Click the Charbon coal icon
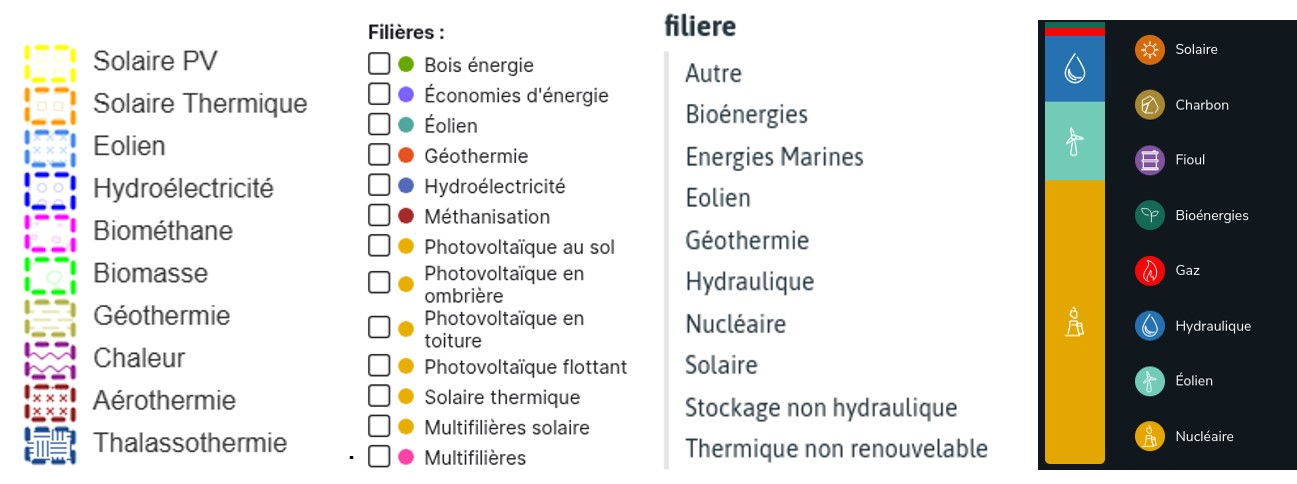1297x484 pixels. [x=1150, y=105]
